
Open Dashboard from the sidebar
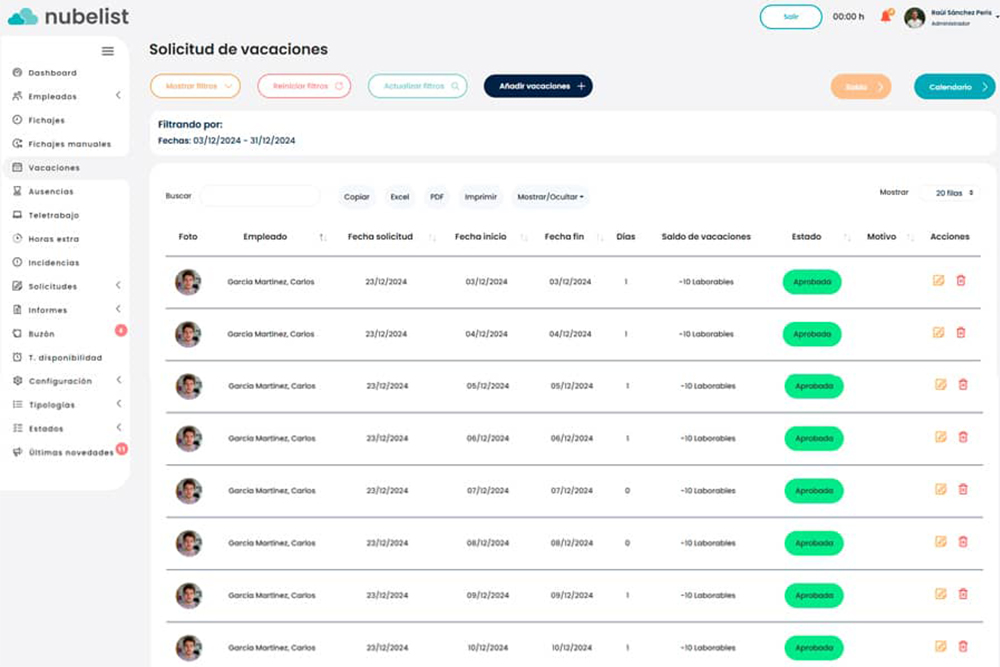click(x=52, y=73)
